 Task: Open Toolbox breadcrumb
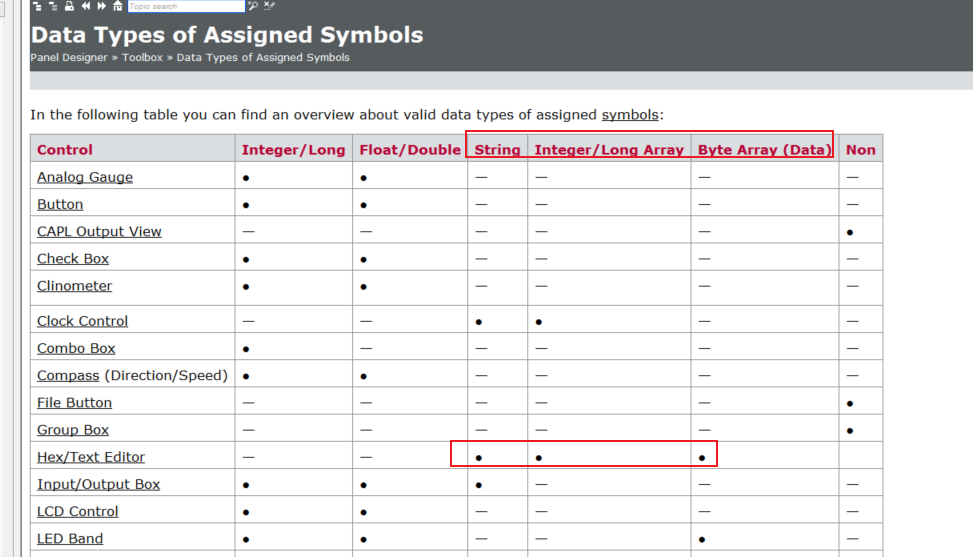142,57
